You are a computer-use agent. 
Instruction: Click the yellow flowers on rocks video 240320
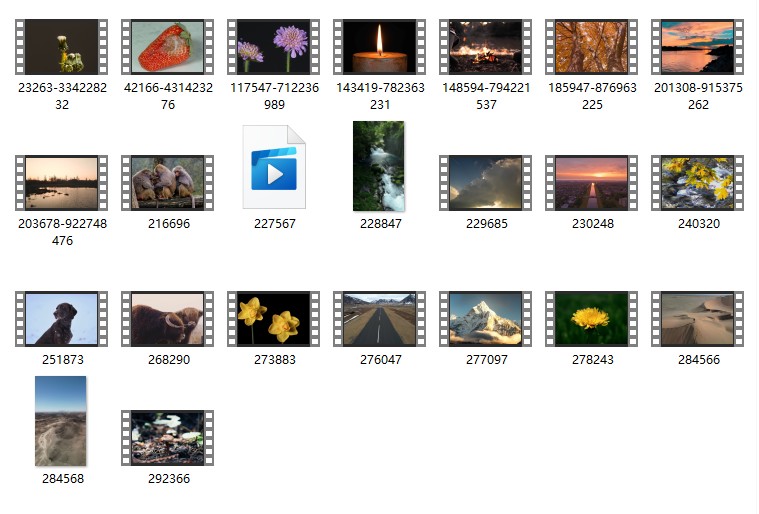click(697, 183)
